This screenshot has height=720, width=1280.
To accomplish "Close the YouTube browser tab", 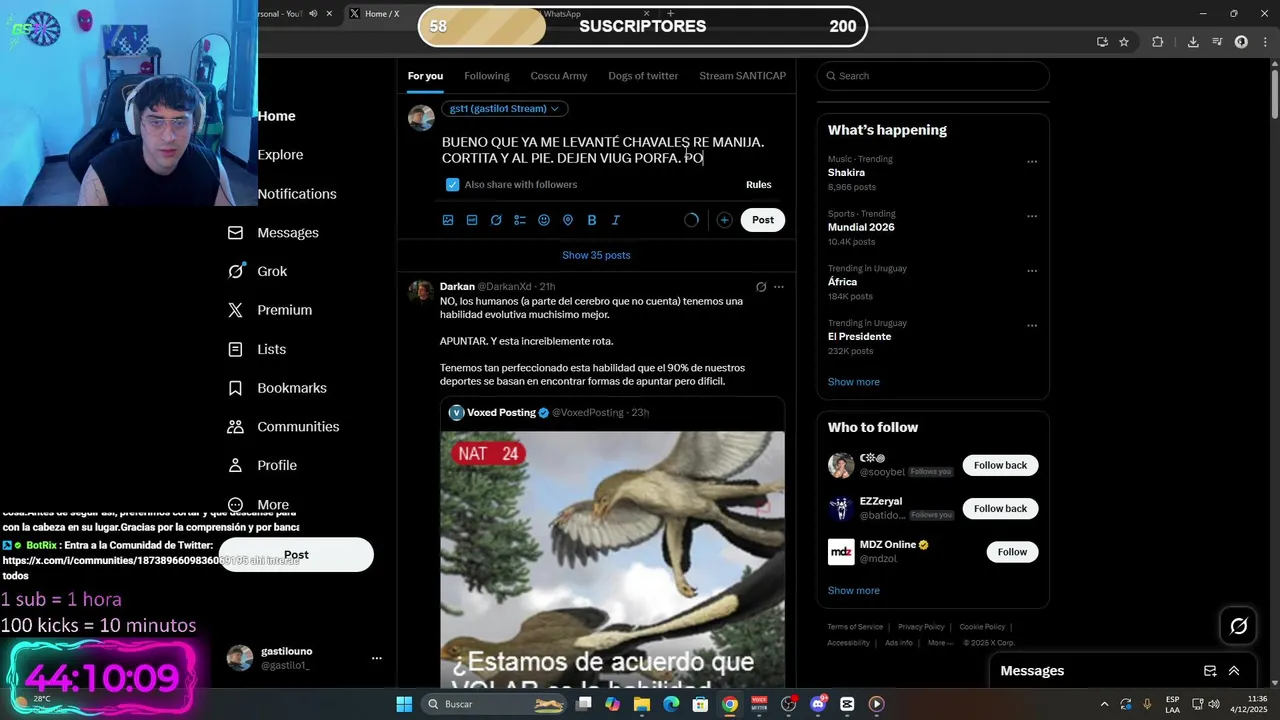I will tap(329, 14).
